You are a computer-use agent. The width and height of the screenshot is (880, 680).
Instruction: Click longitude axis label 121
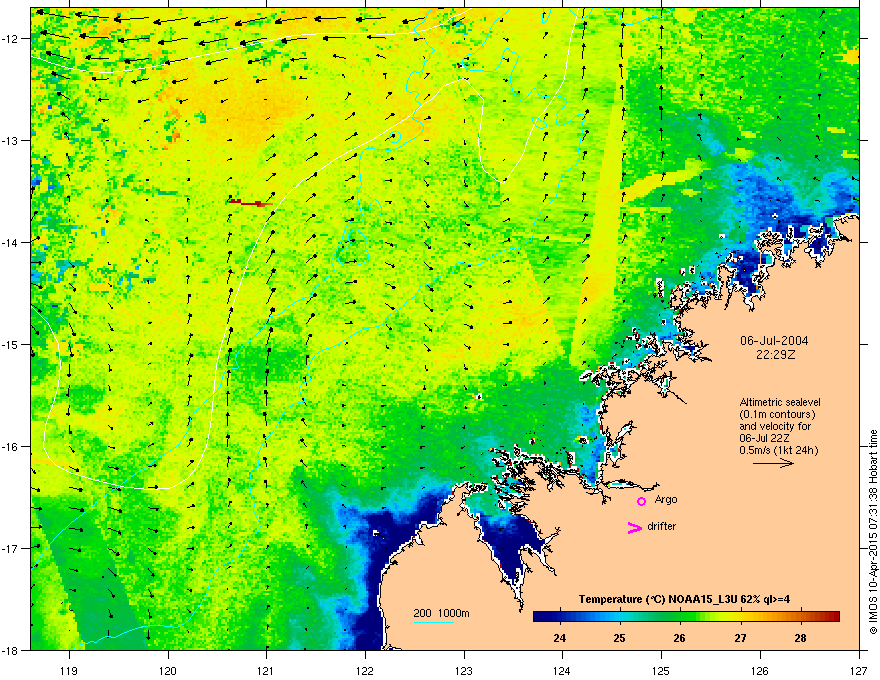pos(266,670)
